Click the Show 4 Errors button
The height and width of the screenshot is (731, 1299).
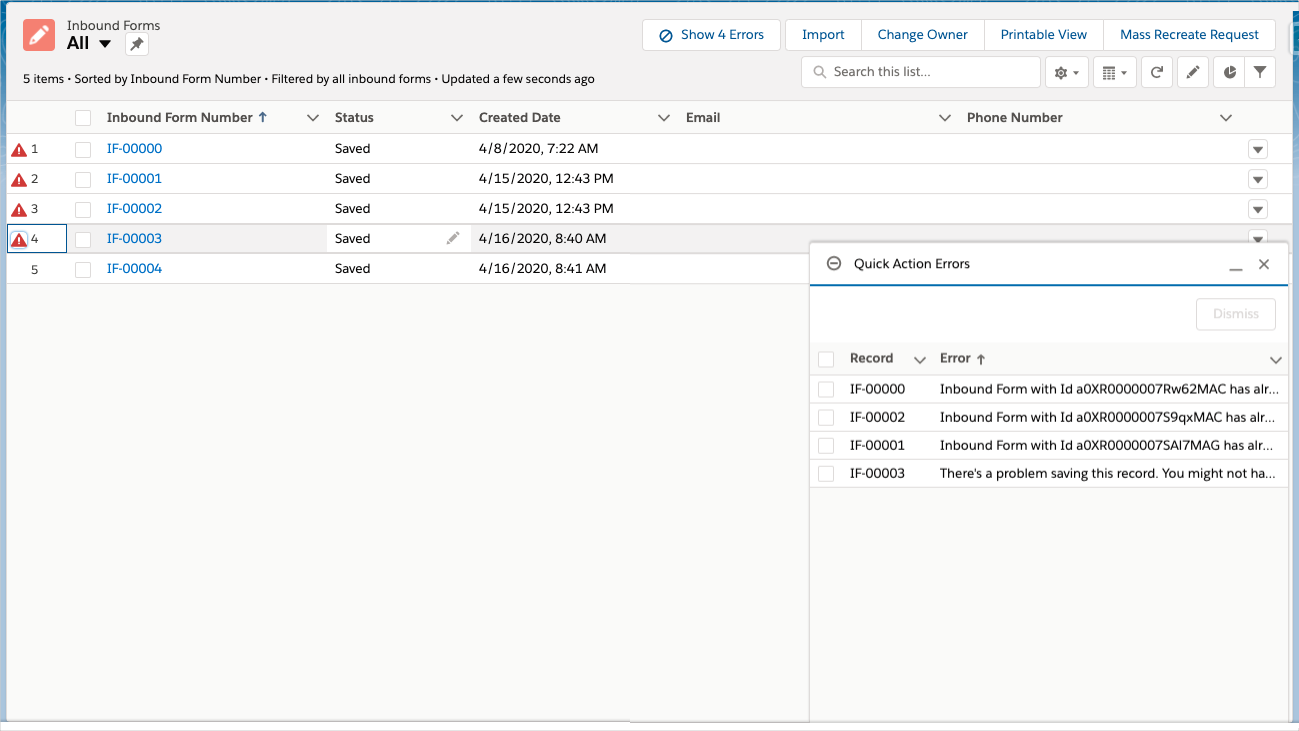pos(711,34)
